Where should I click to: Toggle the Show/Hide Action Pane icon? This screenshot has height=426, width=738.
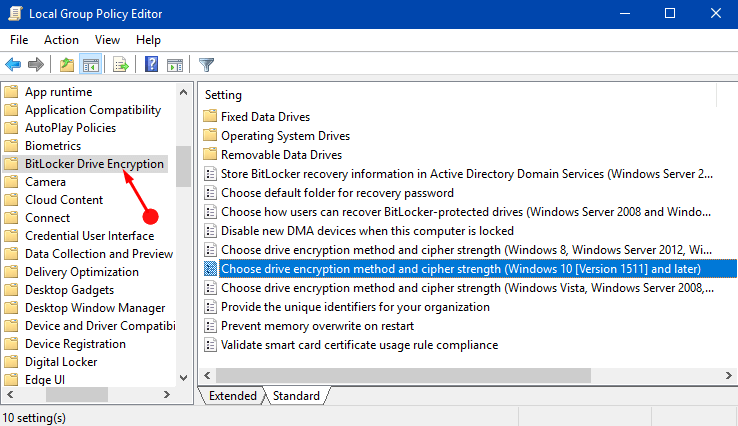click(x=175, y=65)
